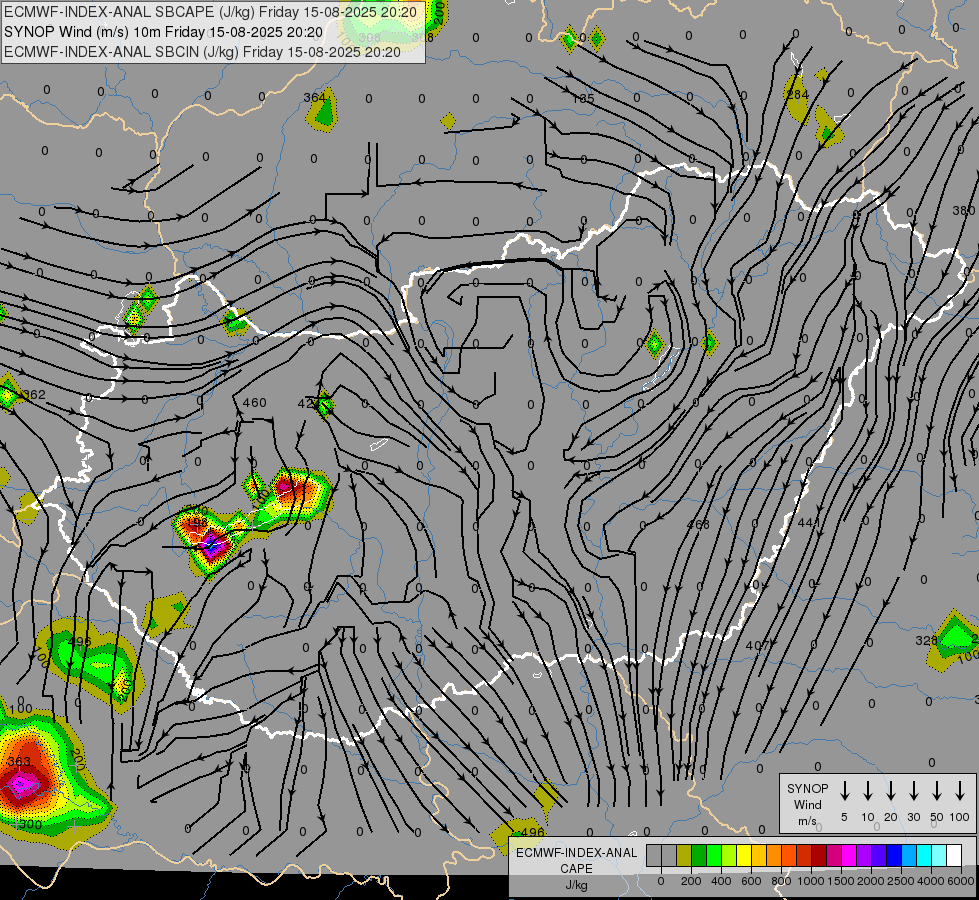Pick the bright green swatch in CAPE scale
The image size is (979, 900).
714,855
